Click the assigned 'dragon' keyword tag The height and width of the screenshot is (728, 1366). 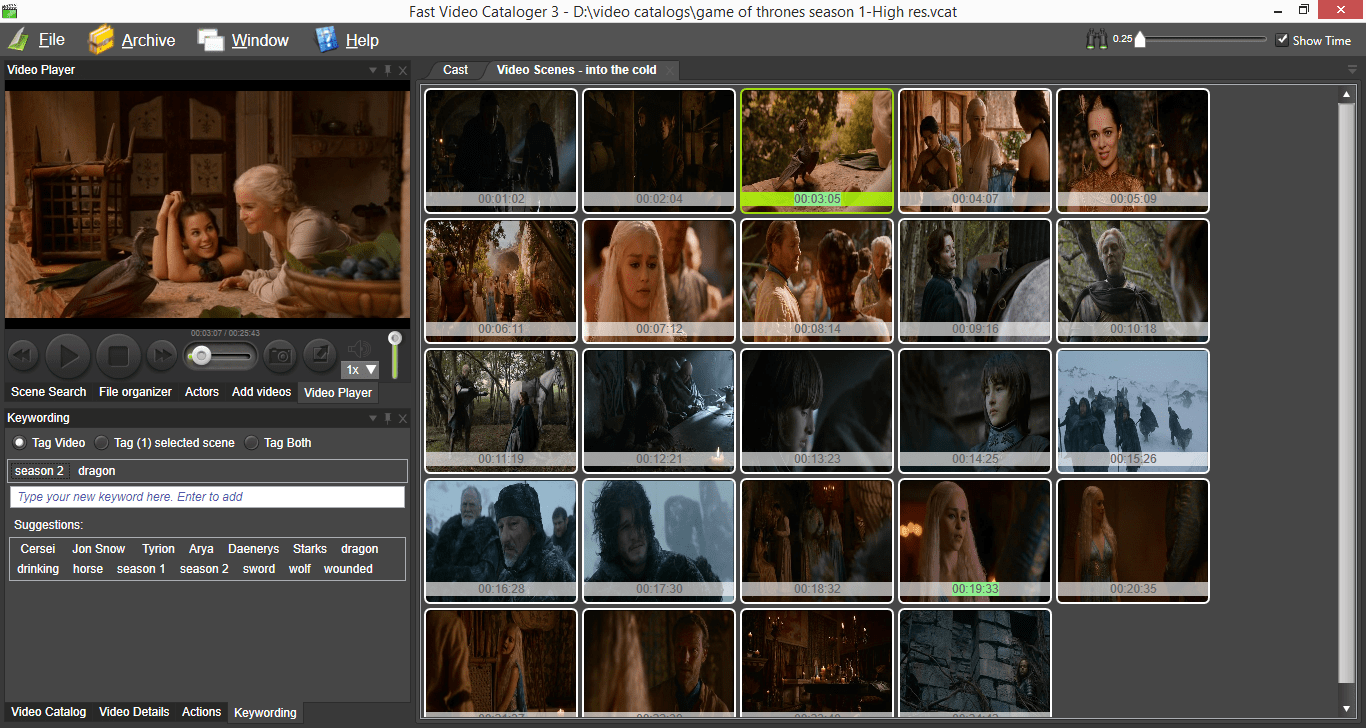(x=97, y=471)
